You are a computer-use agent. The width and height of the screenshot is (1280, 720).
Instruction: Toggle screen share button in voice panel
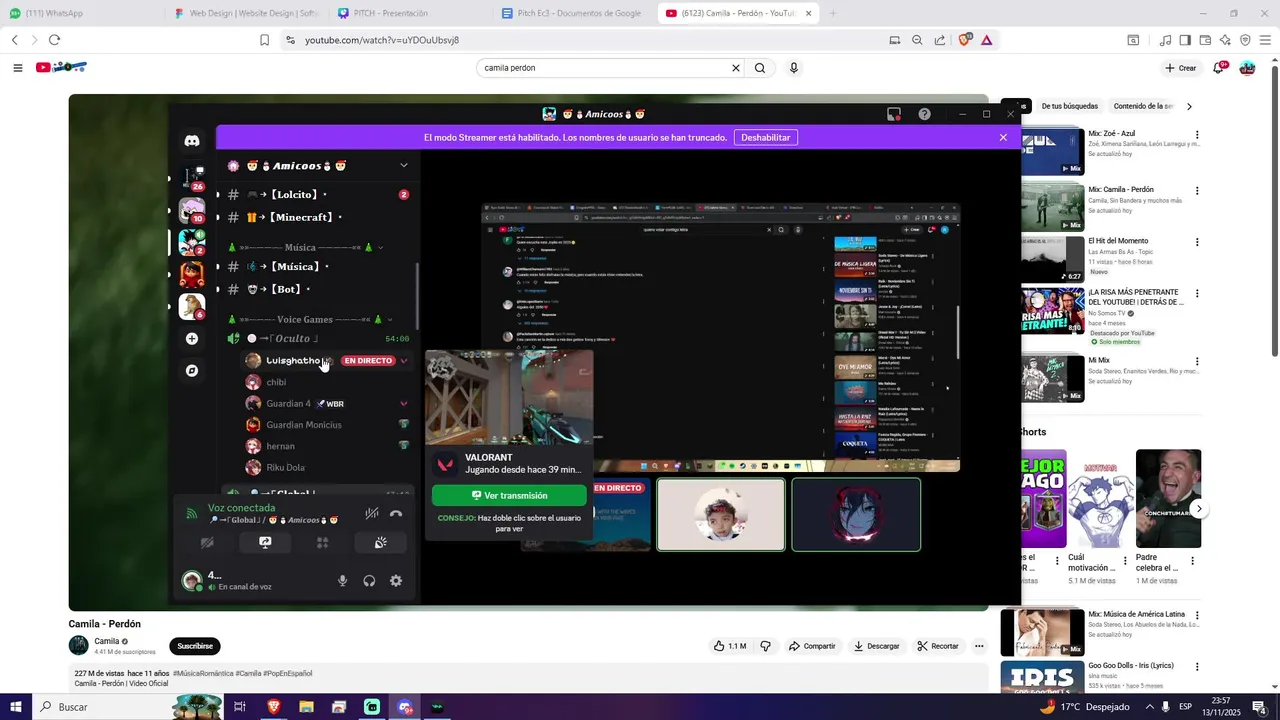[265, 543]
